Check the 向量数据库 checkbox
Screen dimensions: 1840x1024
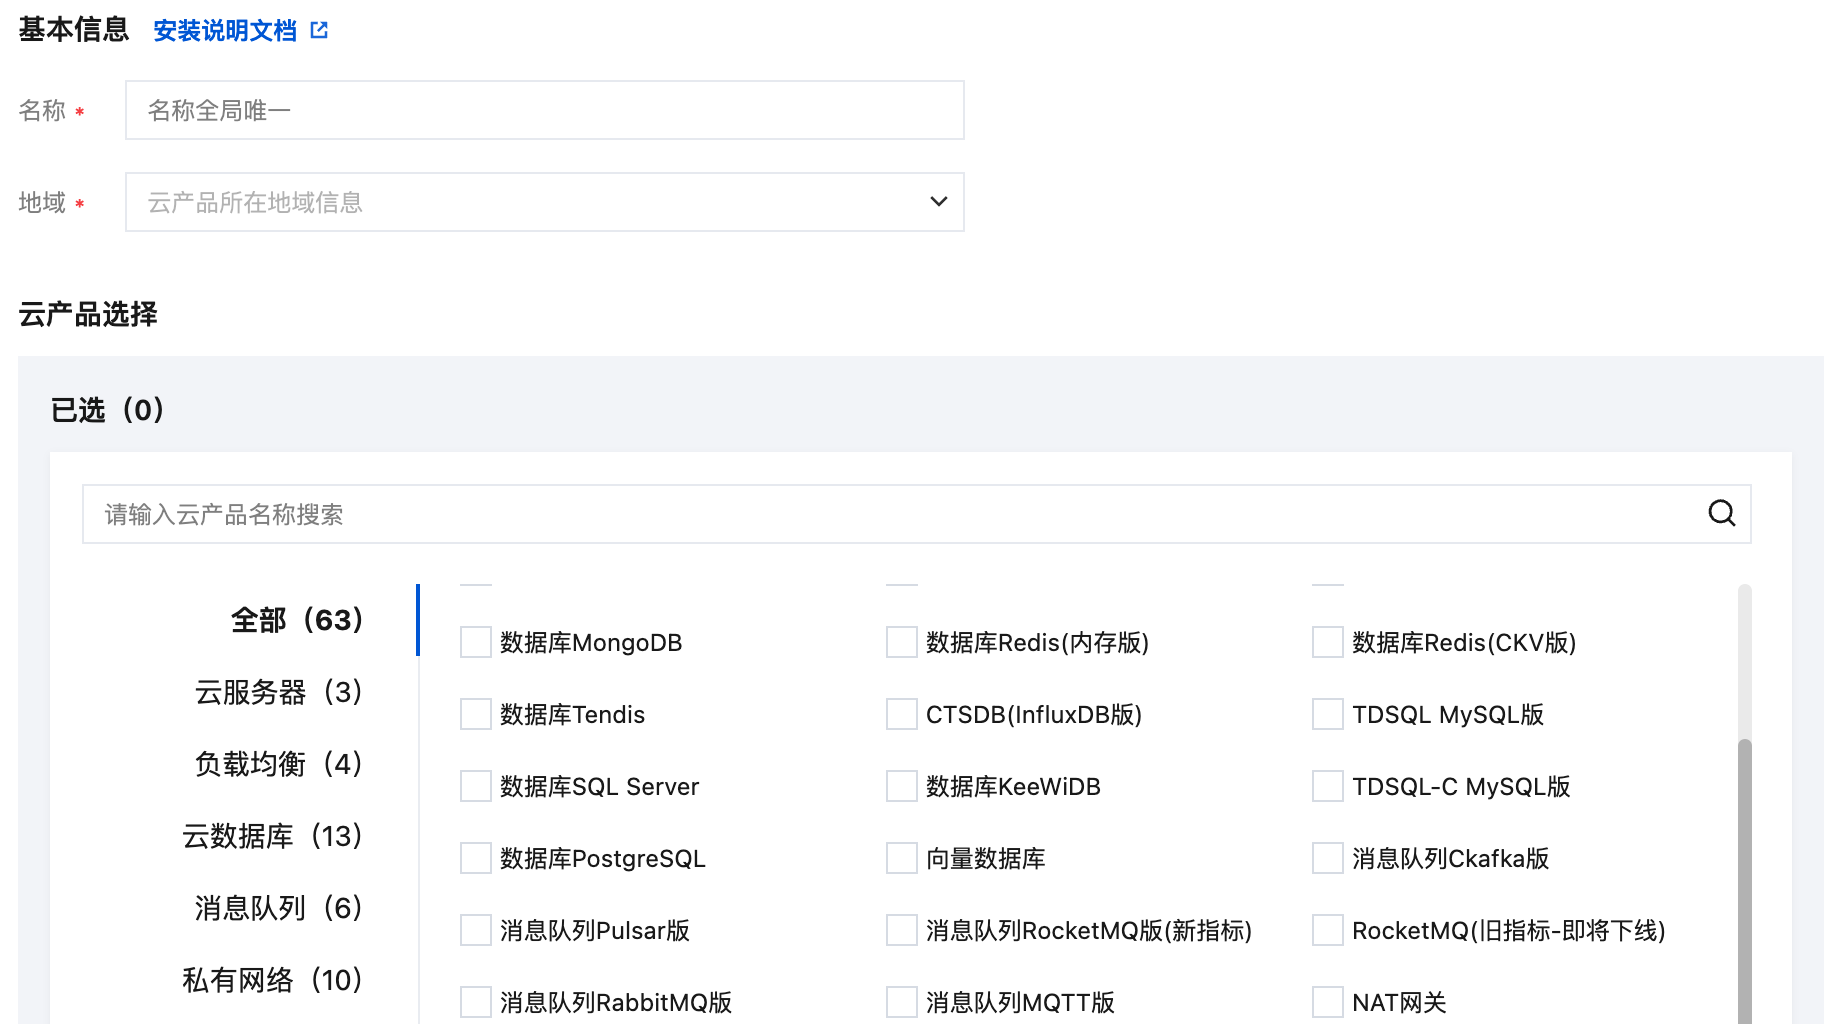[902, 858]
